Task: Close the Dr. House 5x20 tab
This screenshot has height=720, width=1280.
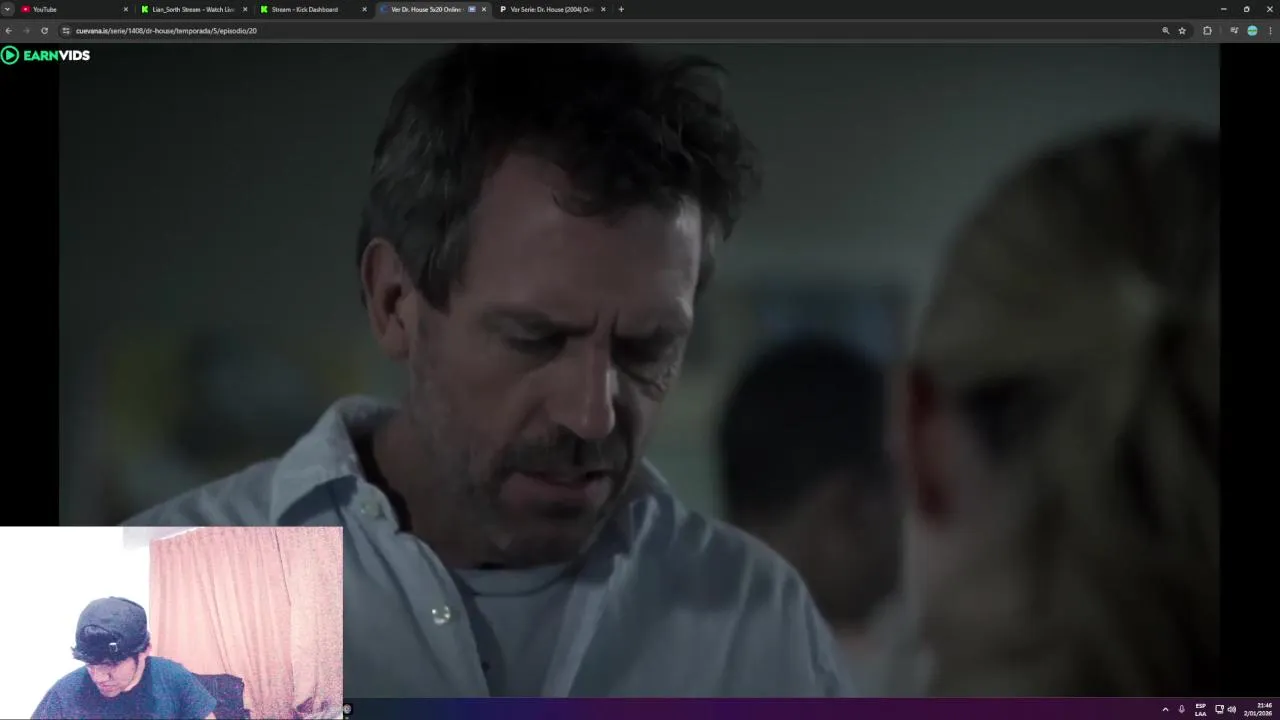Action: (484, 9)
